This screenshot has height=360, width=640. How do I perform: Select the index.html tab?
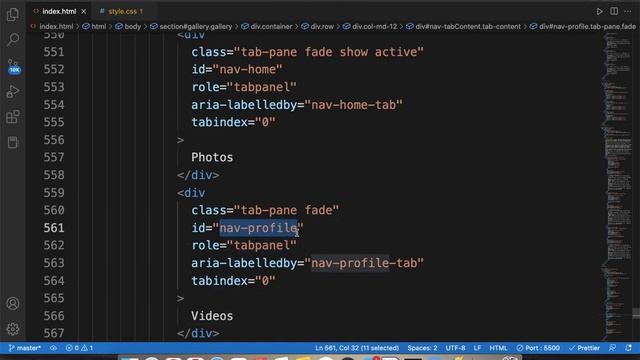(59, 11)
